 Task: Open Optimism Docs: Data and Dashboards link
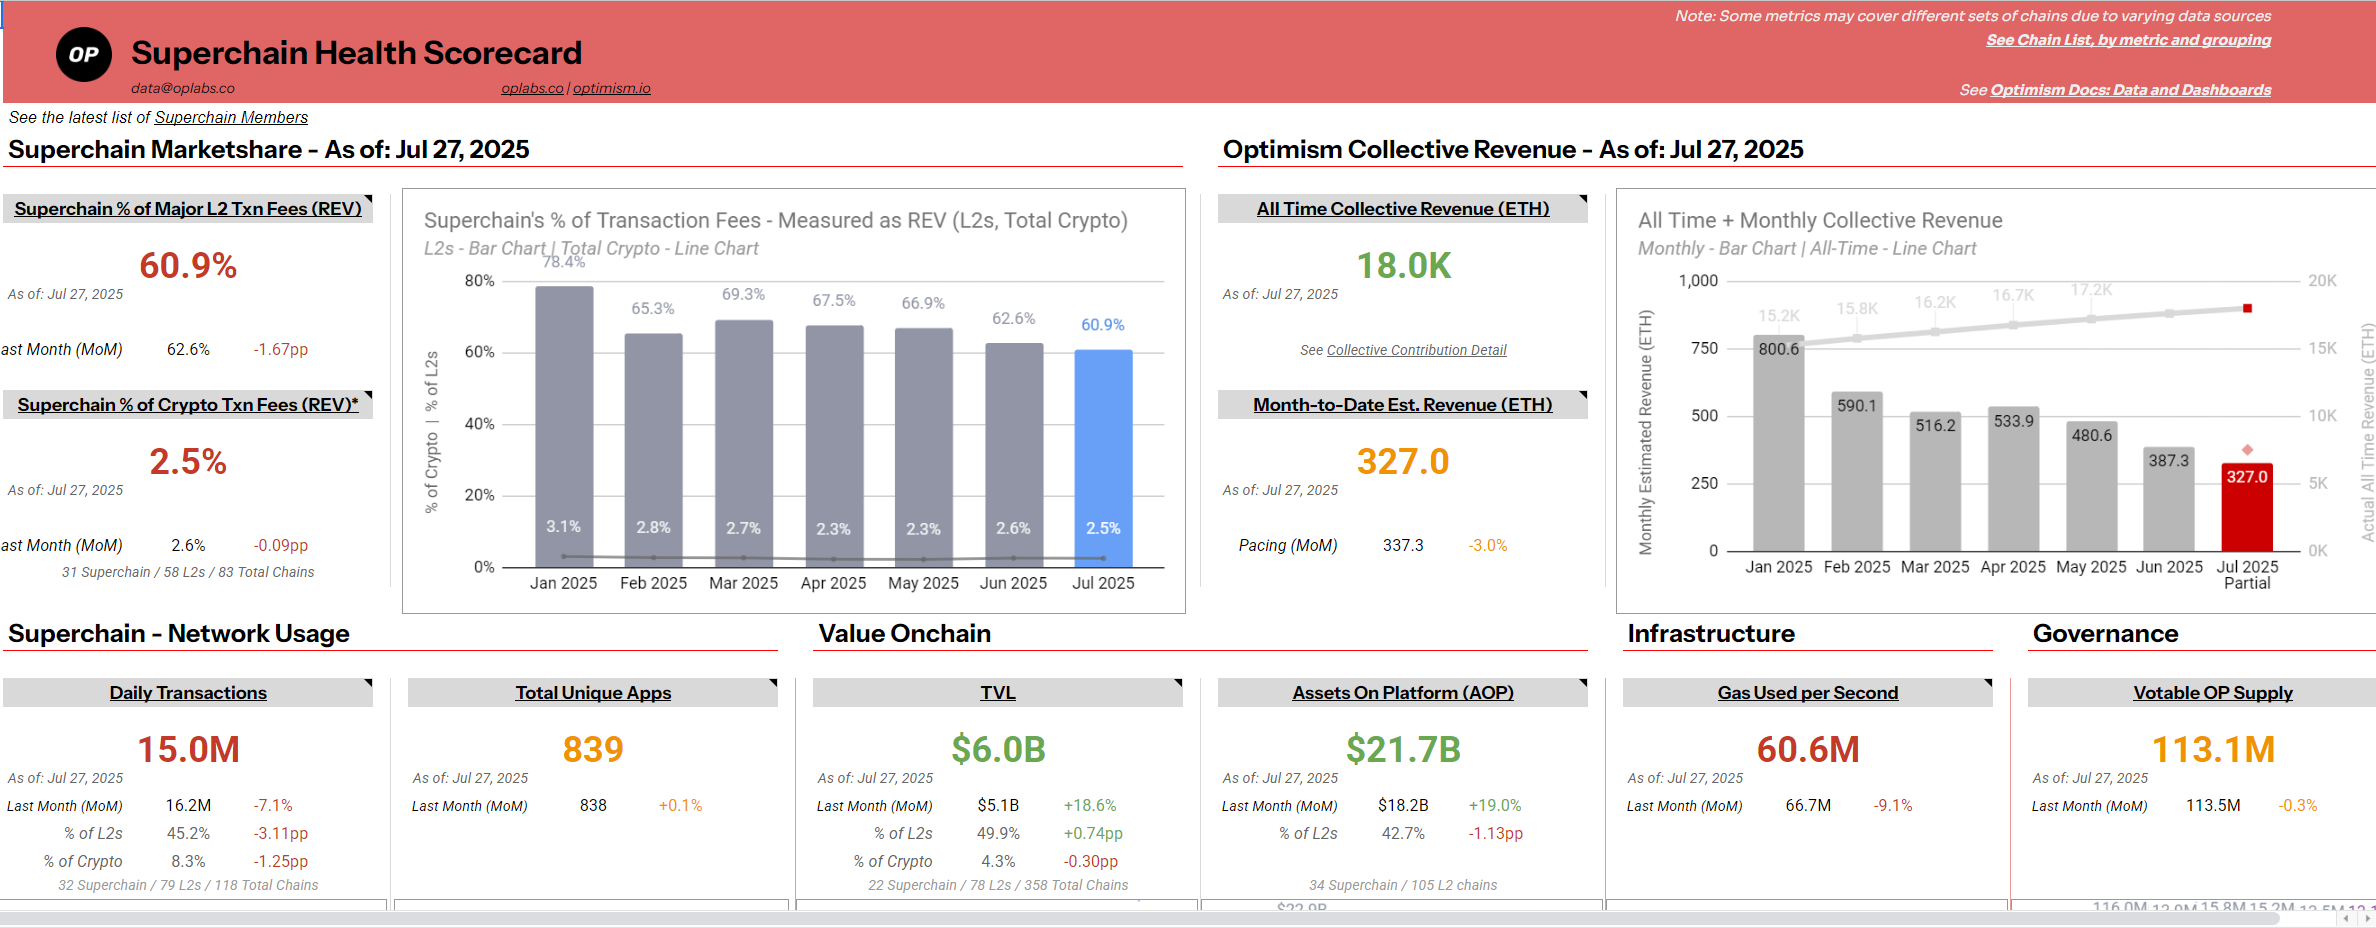2131,90
